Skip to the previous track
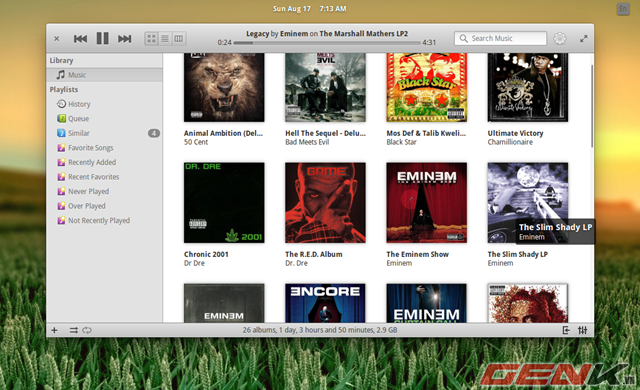 click(x=80, y=39)
